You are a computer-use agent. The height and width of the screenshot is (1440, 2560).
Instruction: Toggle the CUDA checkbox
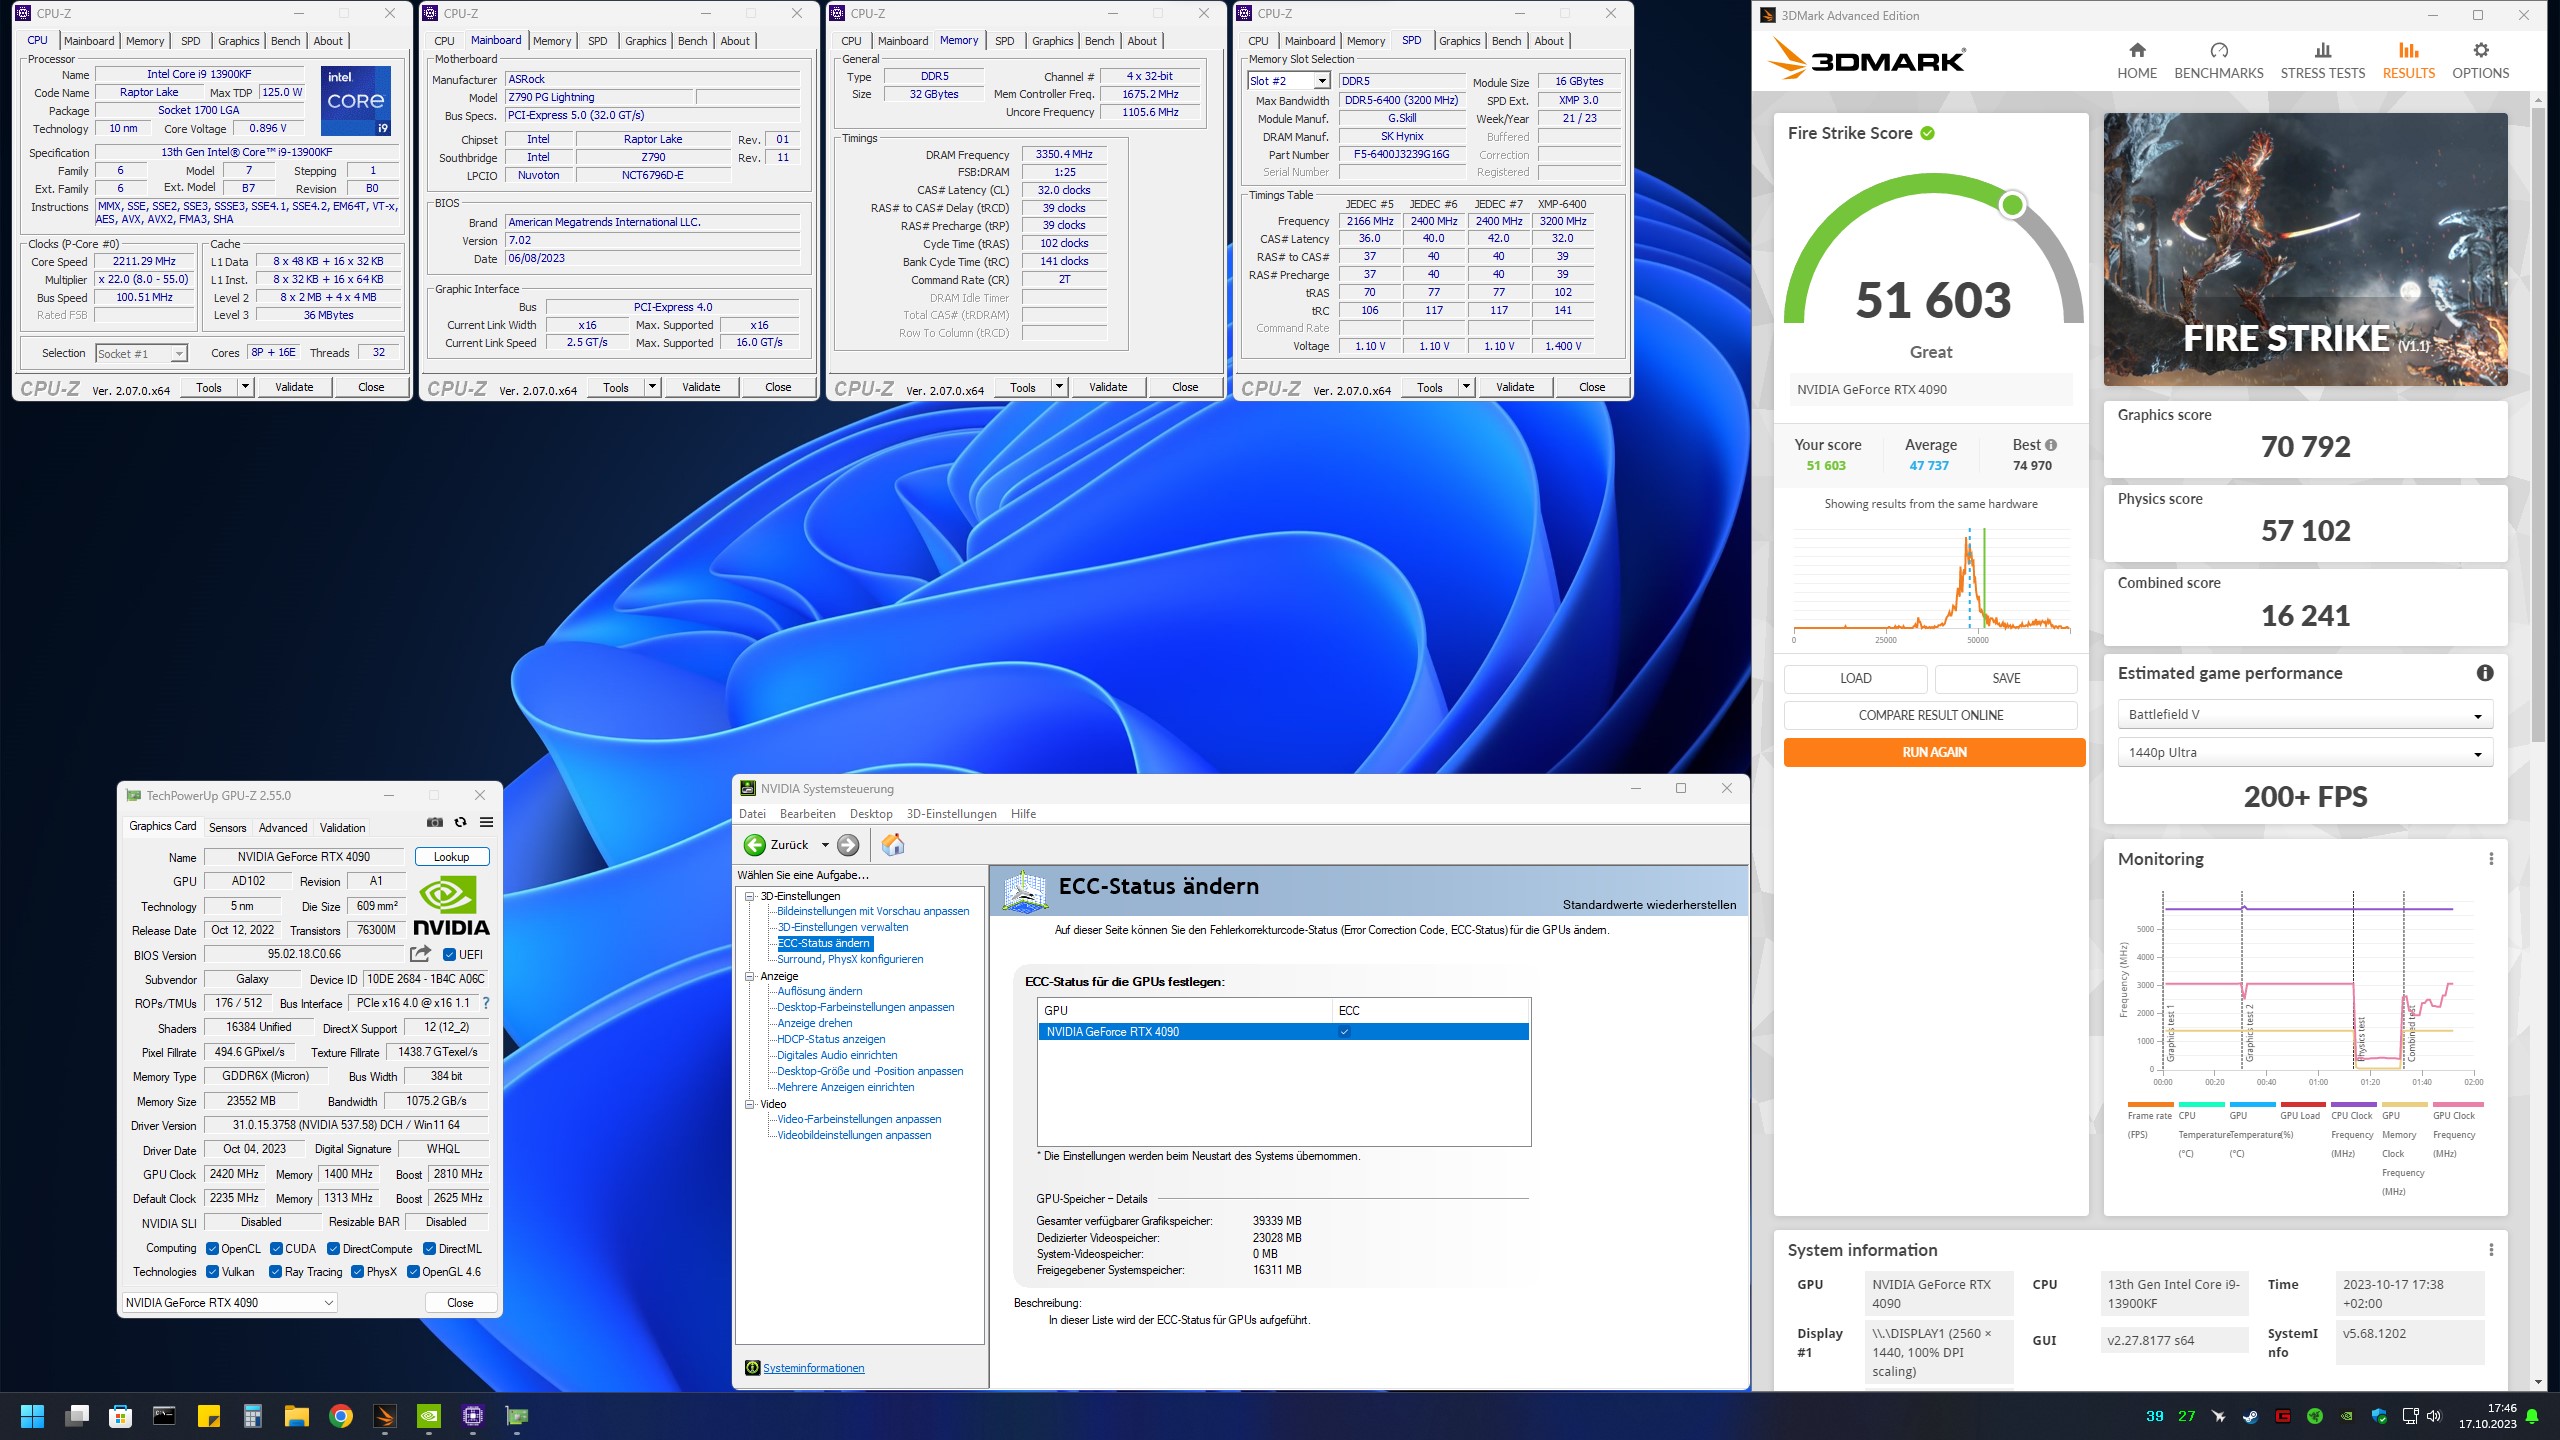click(276, 1249)
